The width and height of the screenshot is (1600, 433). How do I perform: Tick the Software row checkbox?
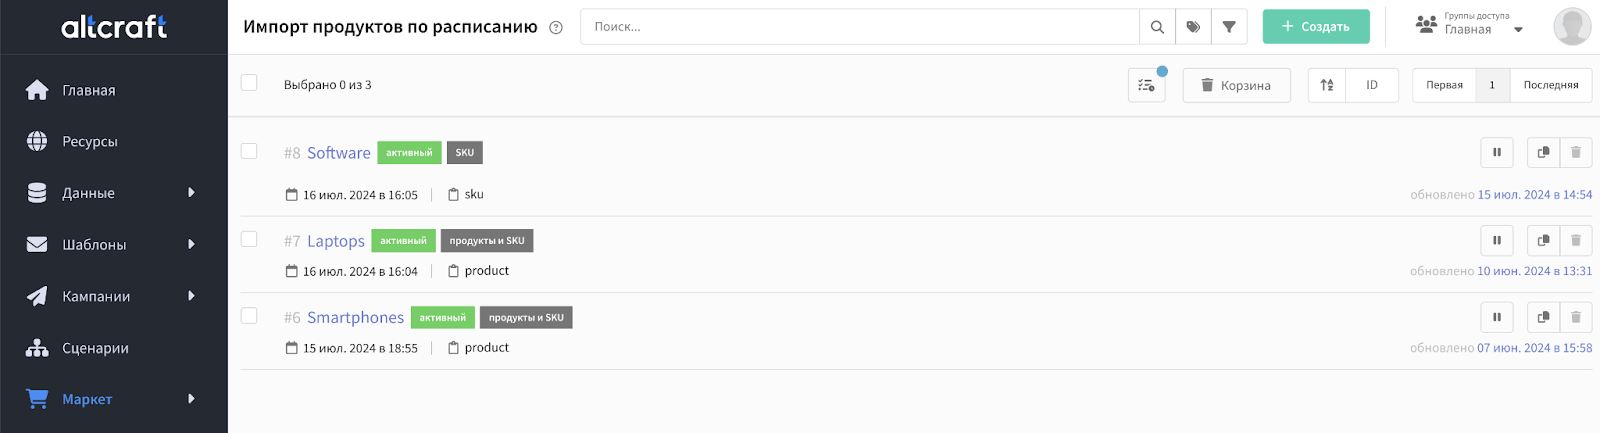pyautogui.click(x=249, y=151)
